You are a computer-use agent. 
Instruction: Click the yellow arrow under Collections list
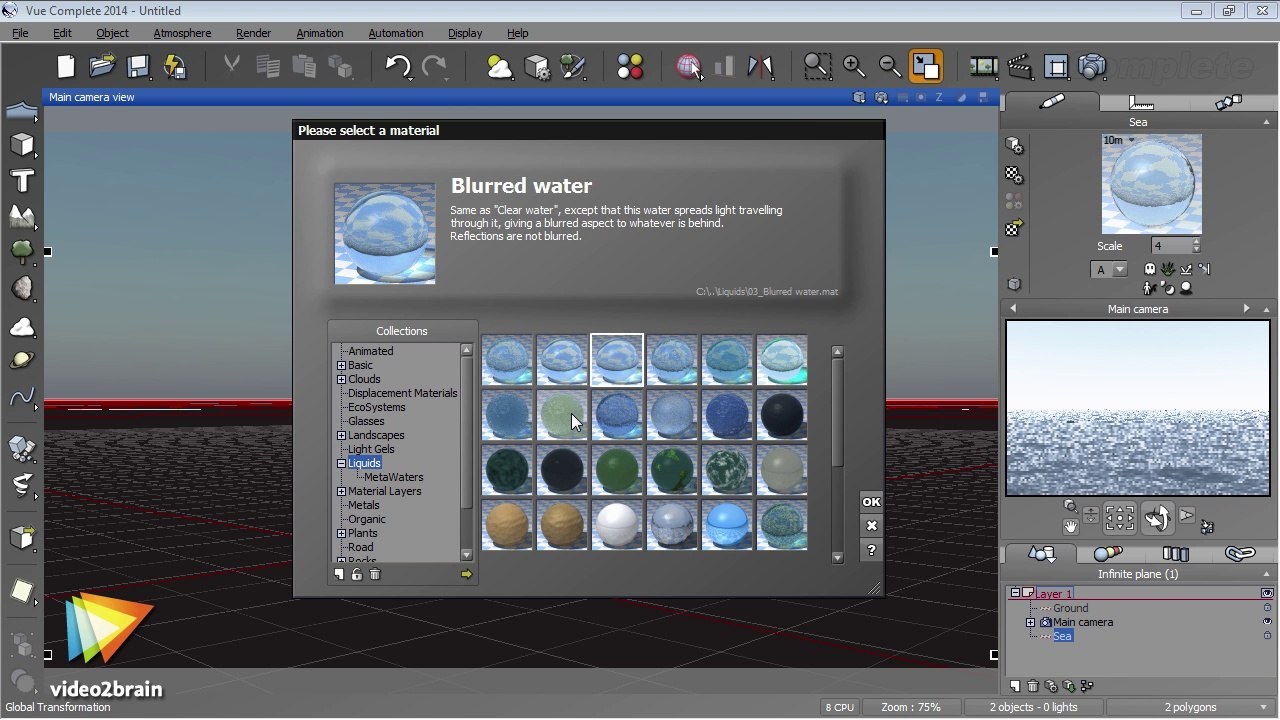(466, 574)
